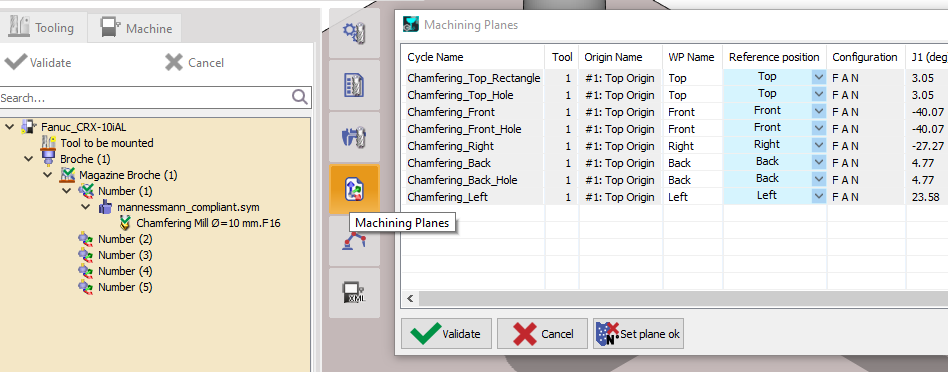Open the tool clamp sidebar icon
948x372 pixels.
pyautogui.click(x=354, y=137)
